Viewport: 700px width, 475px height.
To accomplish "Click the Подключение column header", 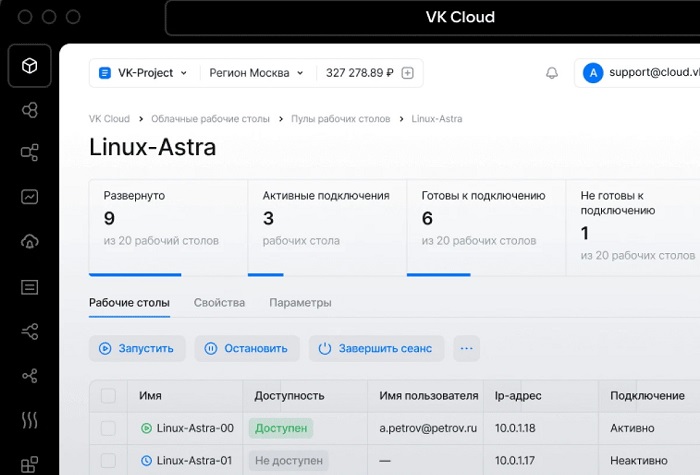I will tap(647, 396).
